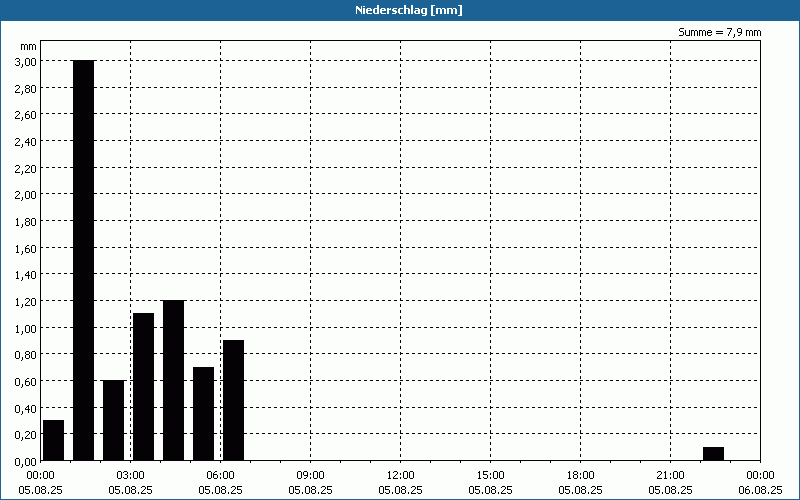Click the 3,00 y-axis value
This screenshot has width=800, height=500.
(x=26, y=61)
